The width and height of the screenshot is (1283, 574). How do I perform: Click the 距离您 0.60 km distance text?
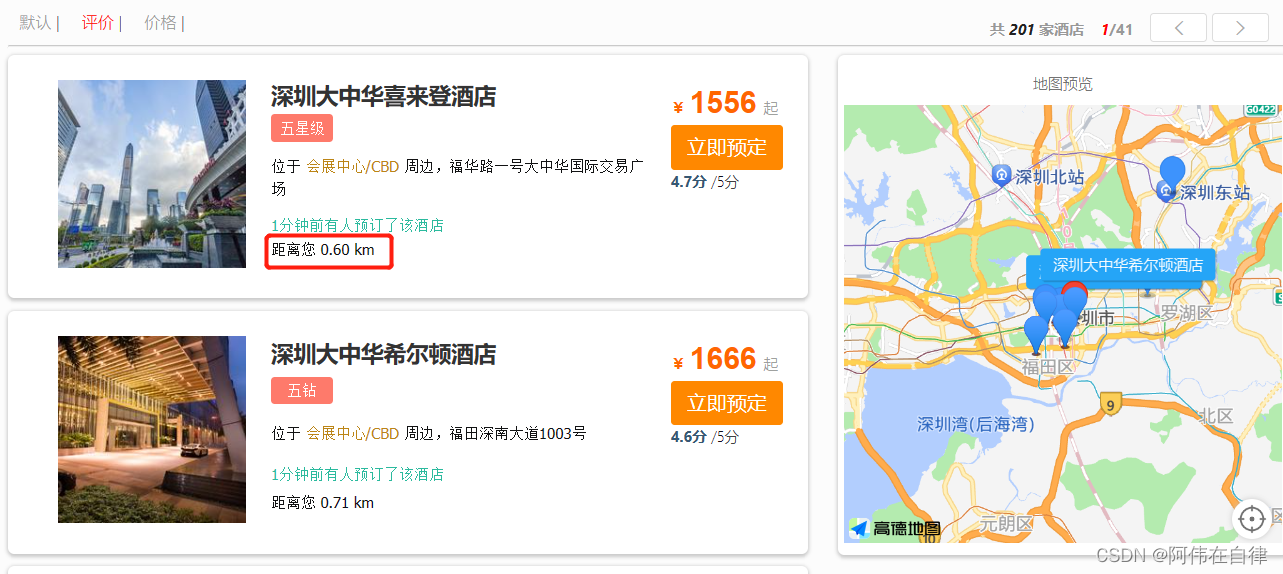coord(323,250)
